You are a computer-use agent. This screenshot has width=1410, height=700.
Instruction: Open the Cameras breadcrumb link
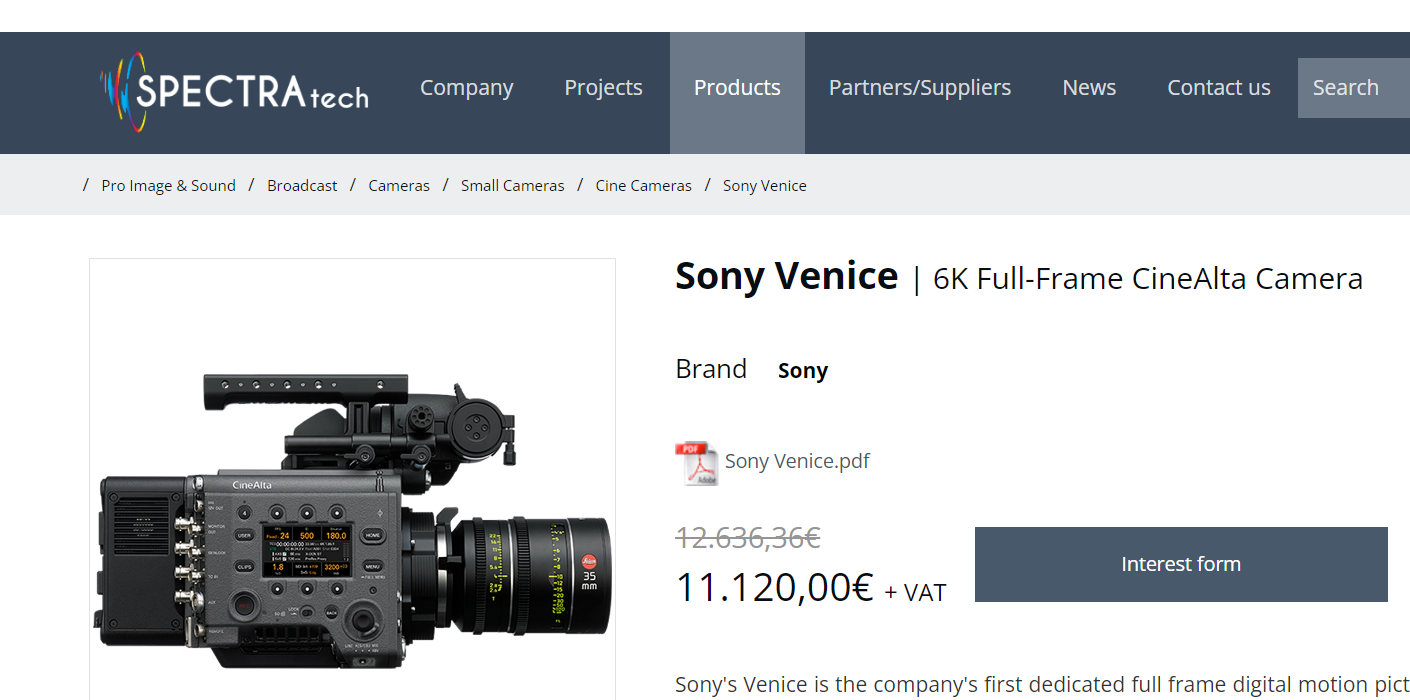[399, 186]
